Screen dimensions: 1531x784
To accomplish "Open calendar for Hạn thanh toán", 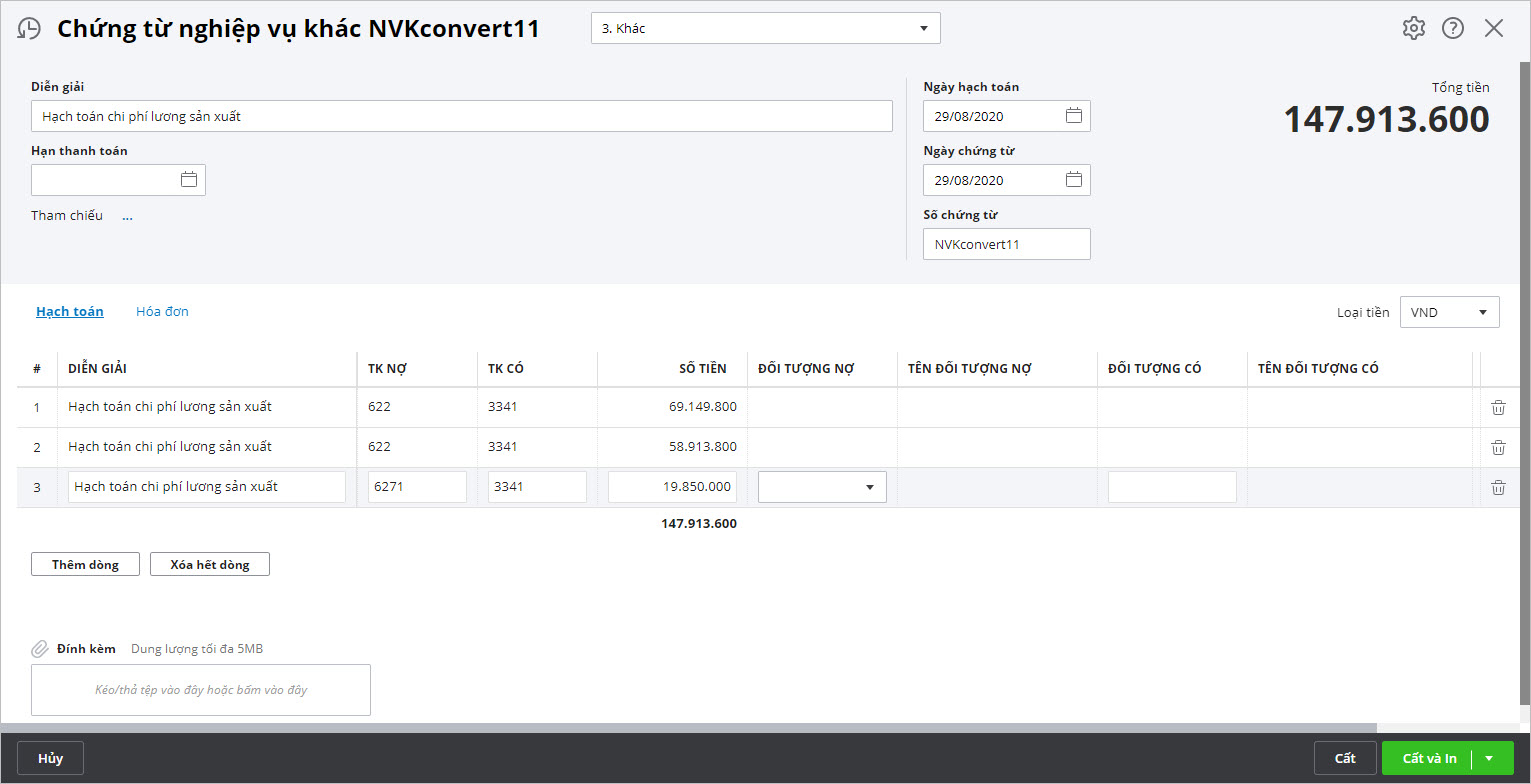I will 188,180.
